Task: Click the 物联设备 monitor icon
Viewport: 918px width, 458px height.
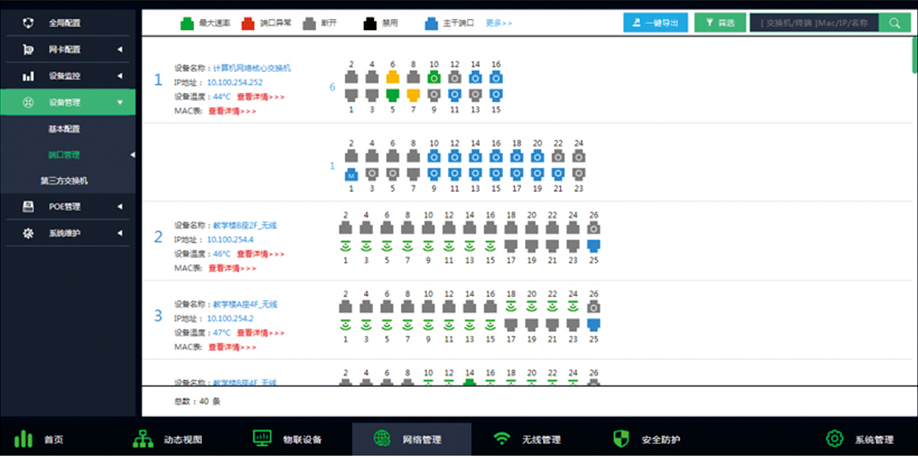Action: (x=263, y=439)
